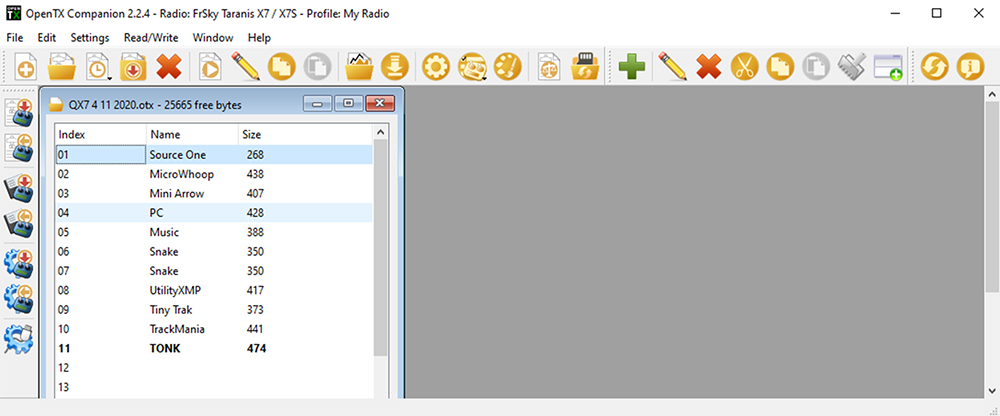
Task: Check for updates refresh icon
Action: [x=934, y=66]
